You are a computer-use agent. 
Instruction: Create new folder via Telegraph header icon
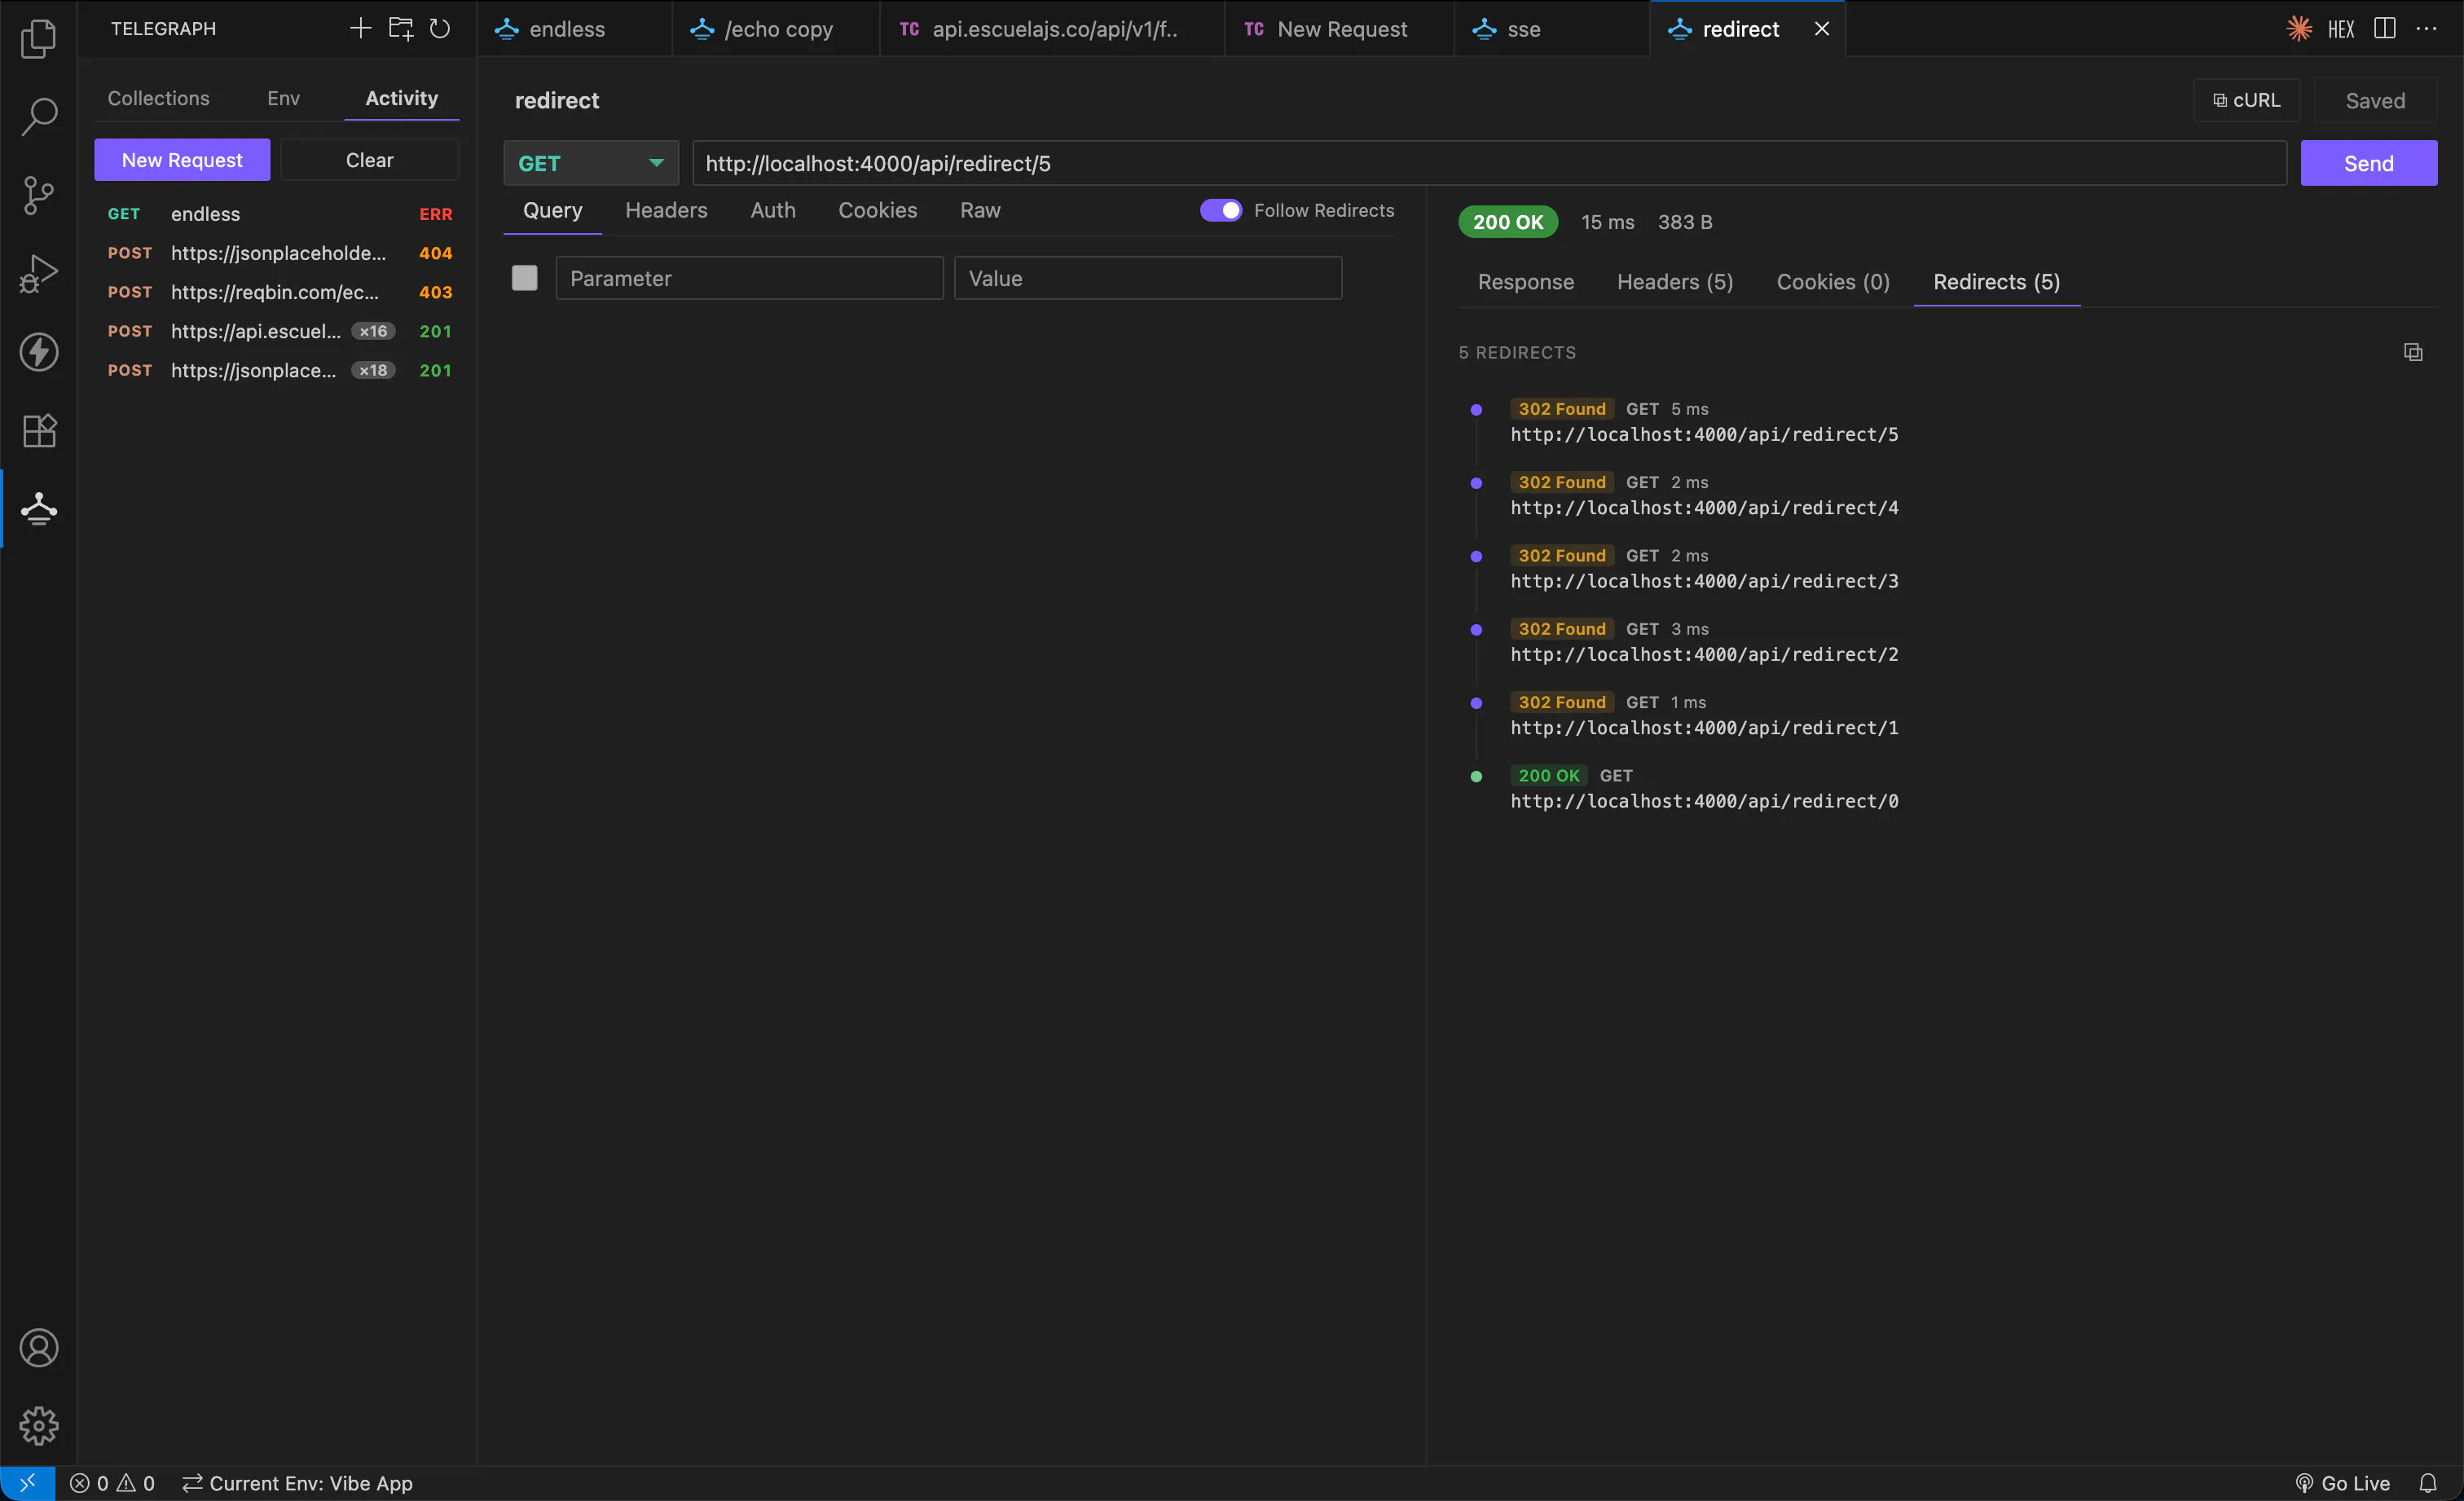tap(400, 28)
